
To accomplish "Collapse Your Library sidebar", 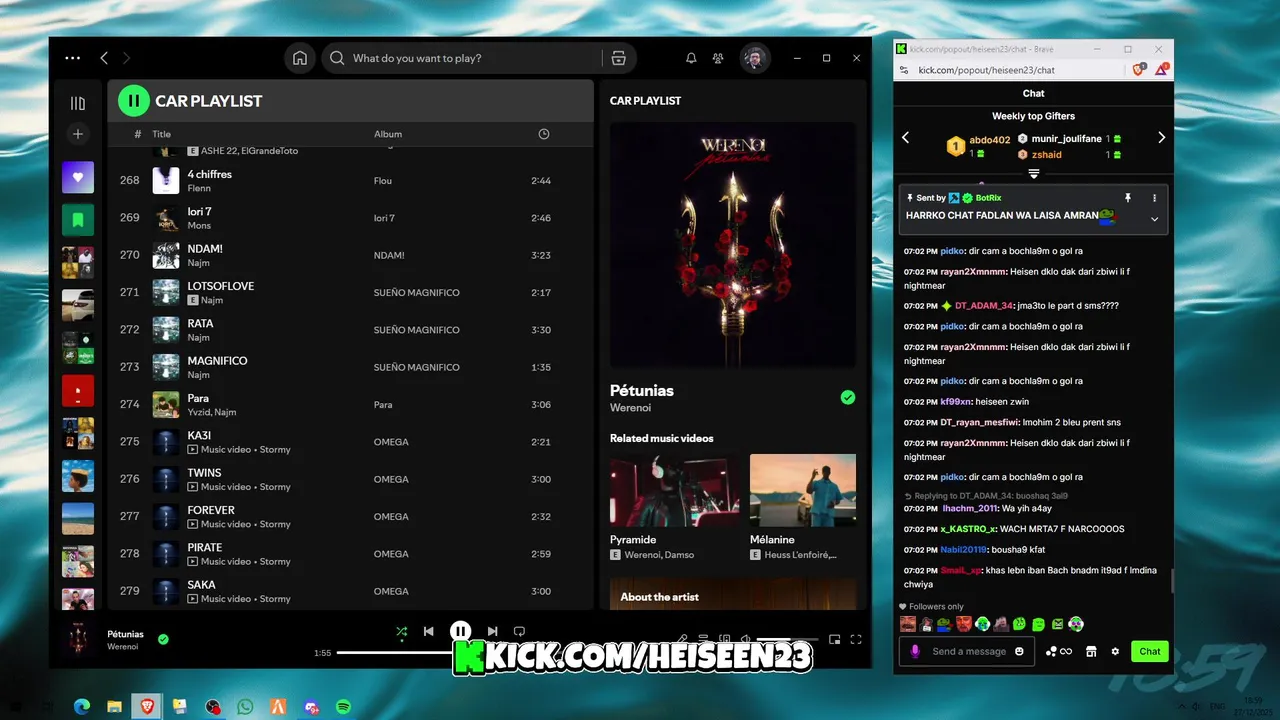I will click(78, 103).
